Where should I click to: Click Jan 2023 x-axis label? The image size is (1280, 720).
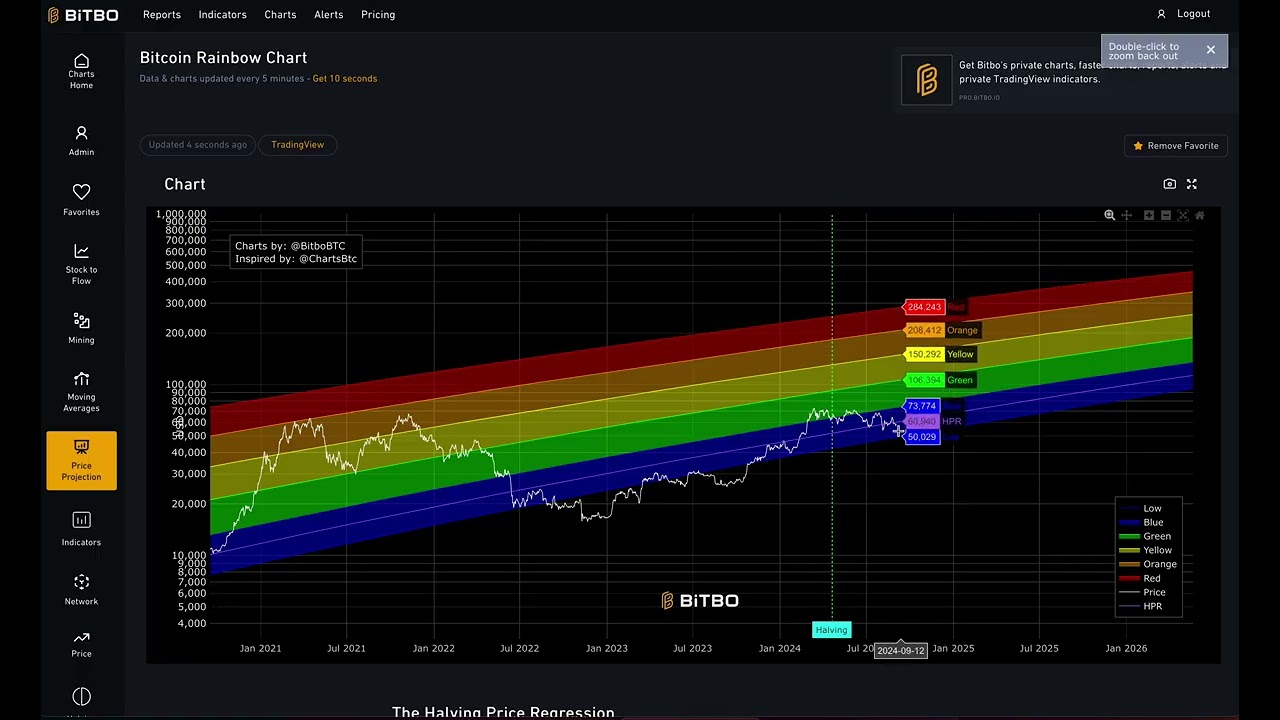607,648
